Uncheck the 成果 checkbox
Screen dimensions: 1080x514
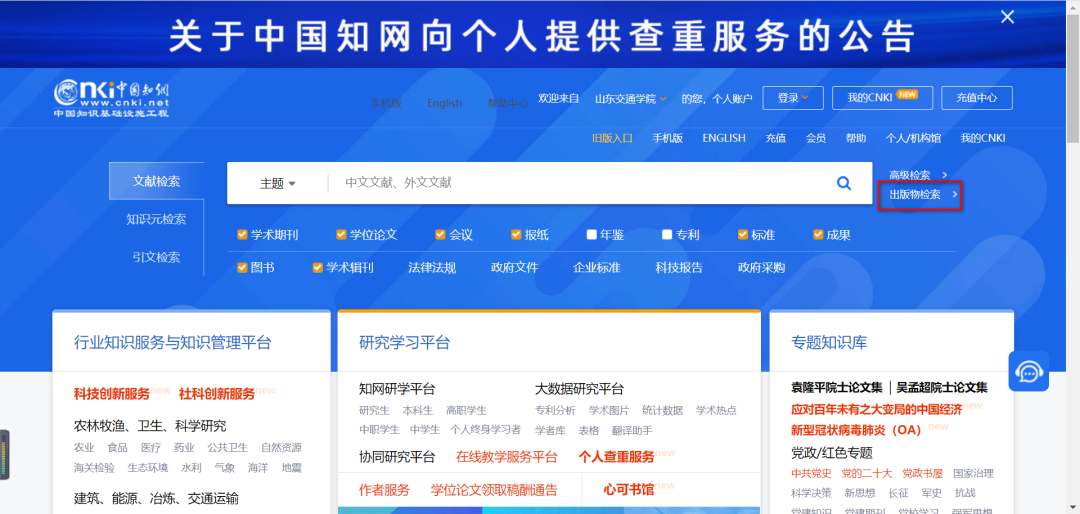coord(818,235)
